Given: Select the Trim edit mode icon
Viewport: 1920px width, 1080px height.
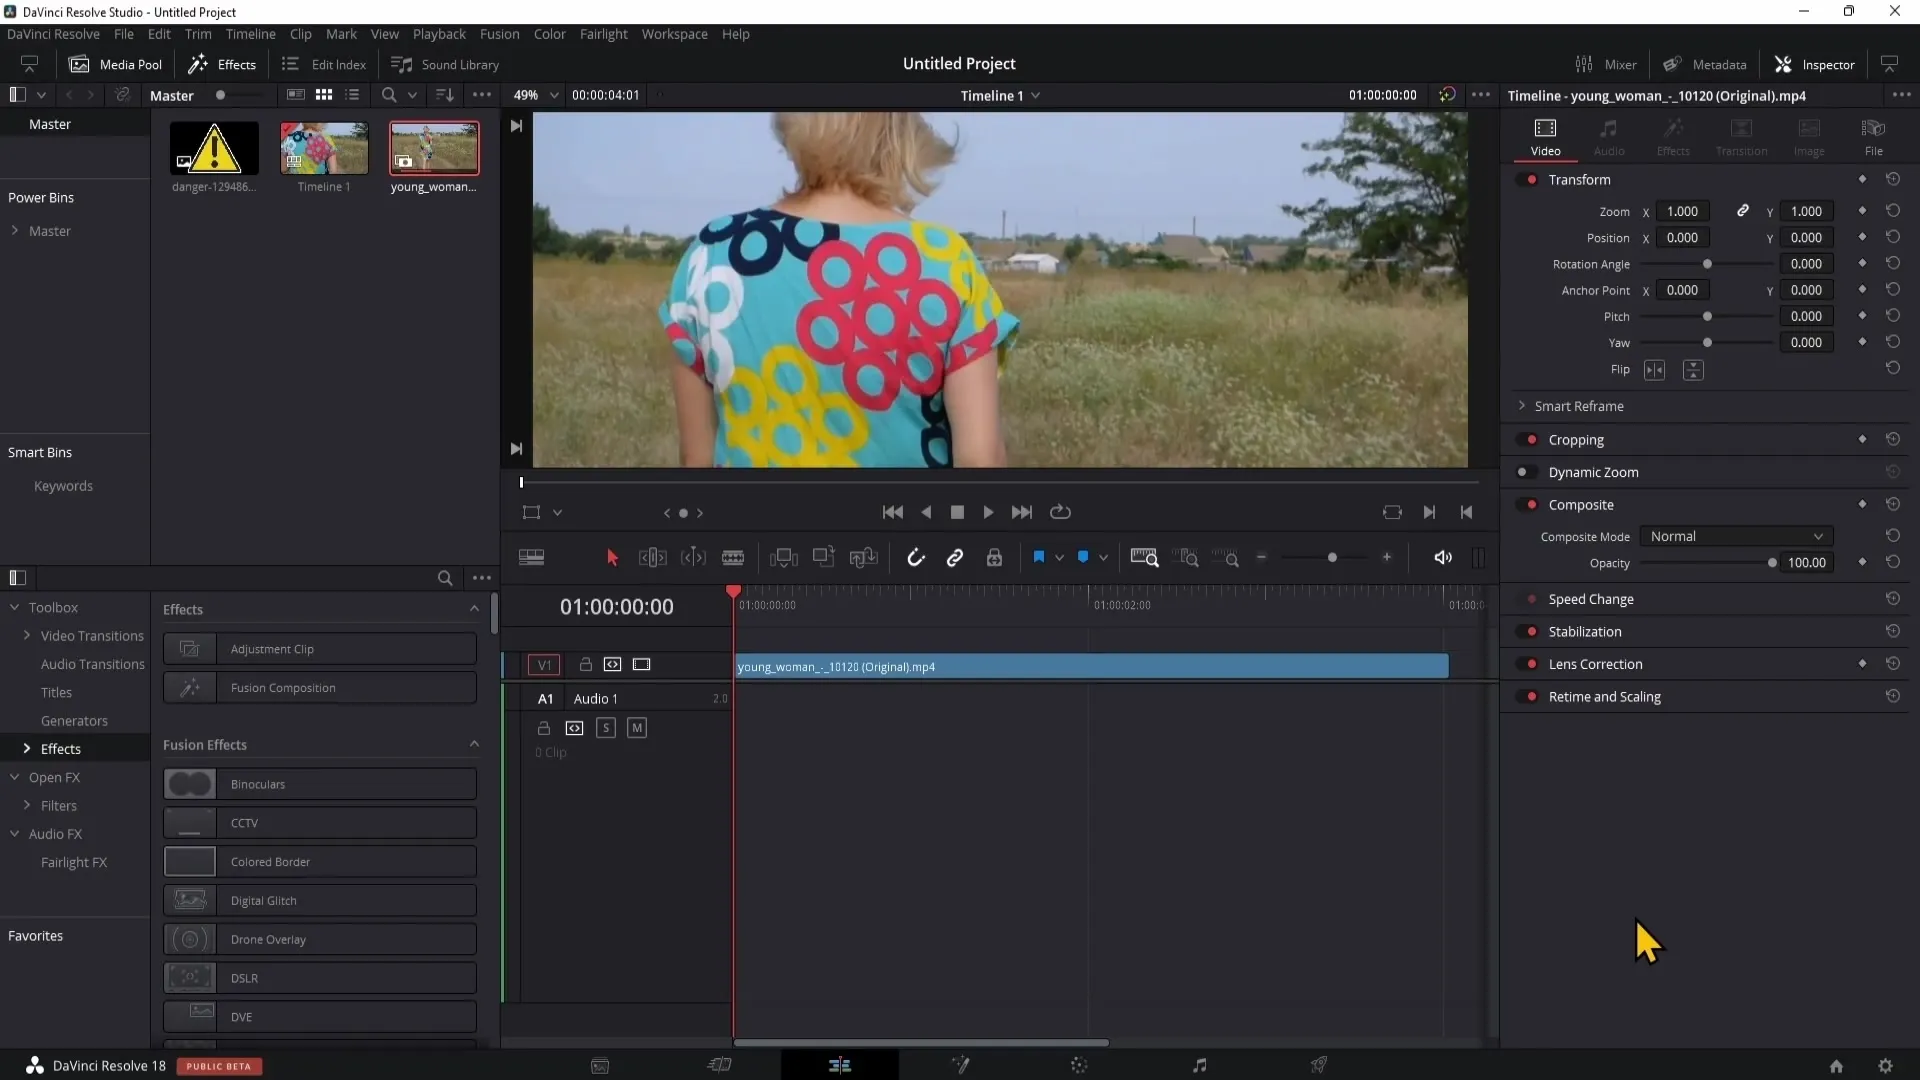Looking at the screenshot, I should tap(653, 558).
